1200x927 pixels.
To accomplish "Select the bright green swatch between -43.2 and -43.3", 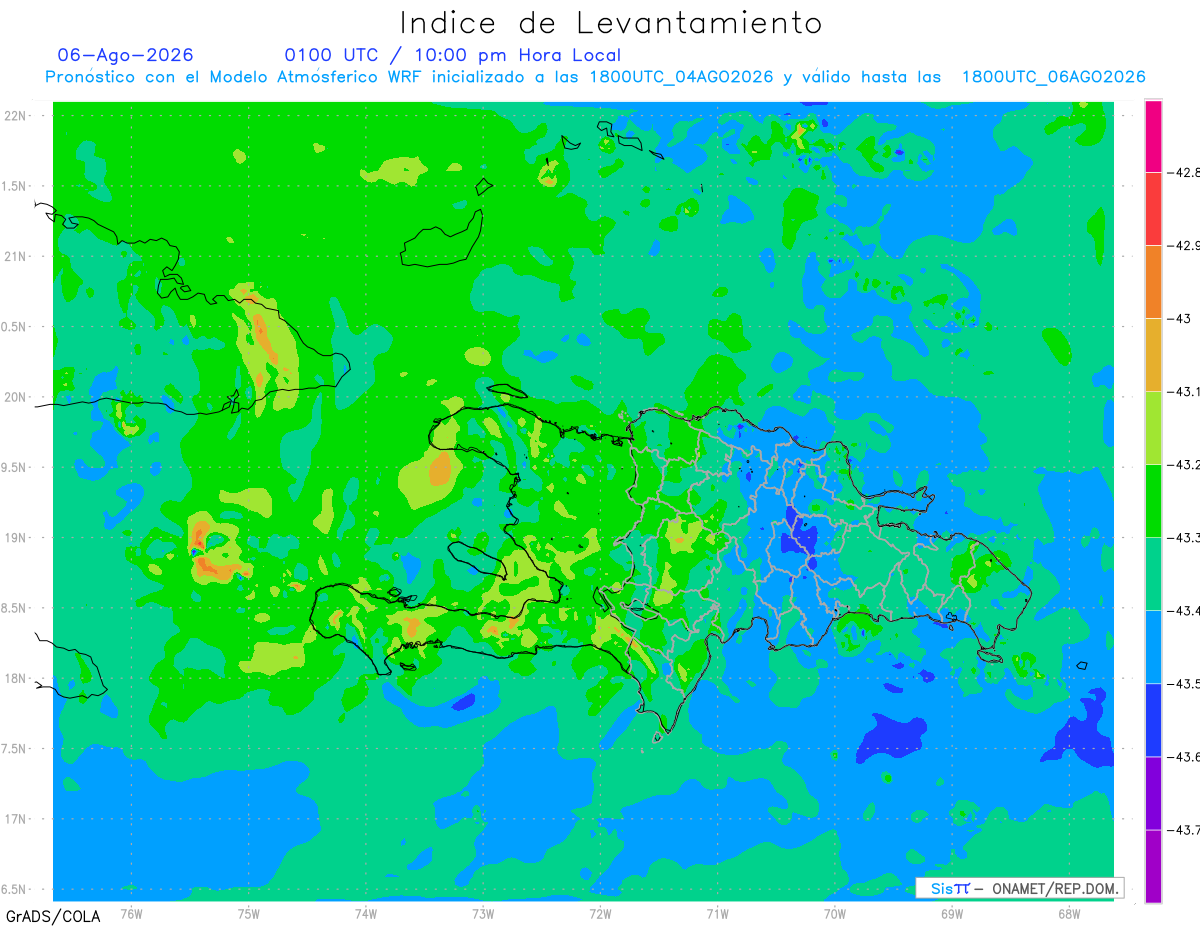I will (x=1153, y=501).
